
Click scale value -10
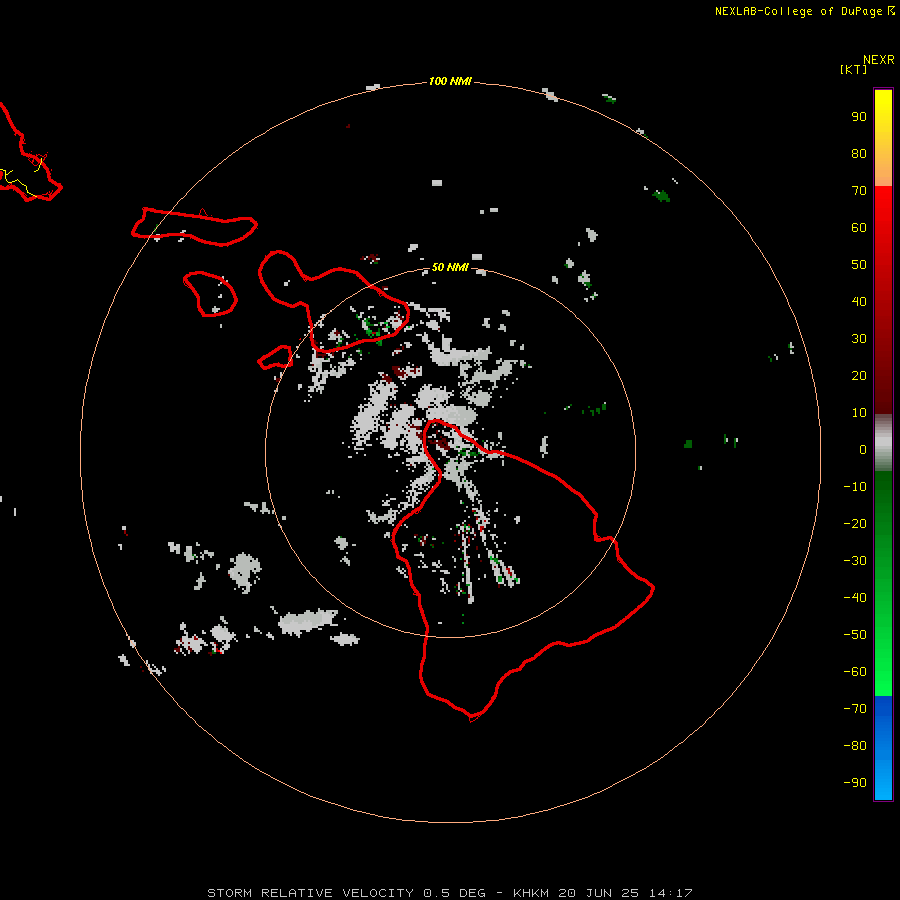855,487
